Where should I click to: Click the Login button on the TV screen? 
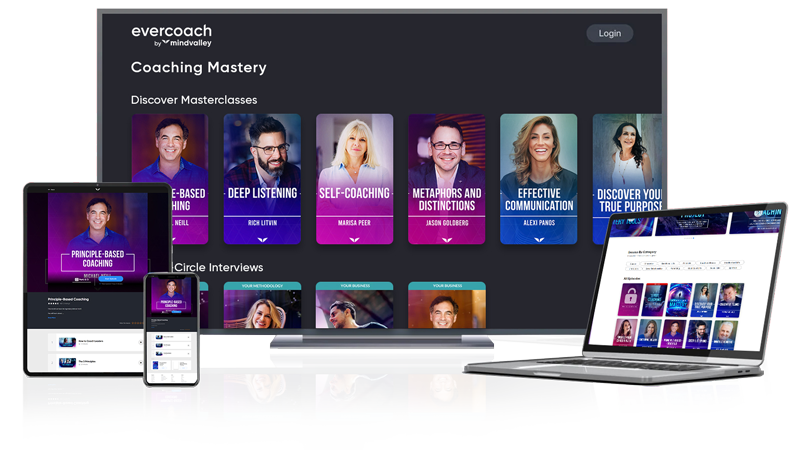[610, 33]
